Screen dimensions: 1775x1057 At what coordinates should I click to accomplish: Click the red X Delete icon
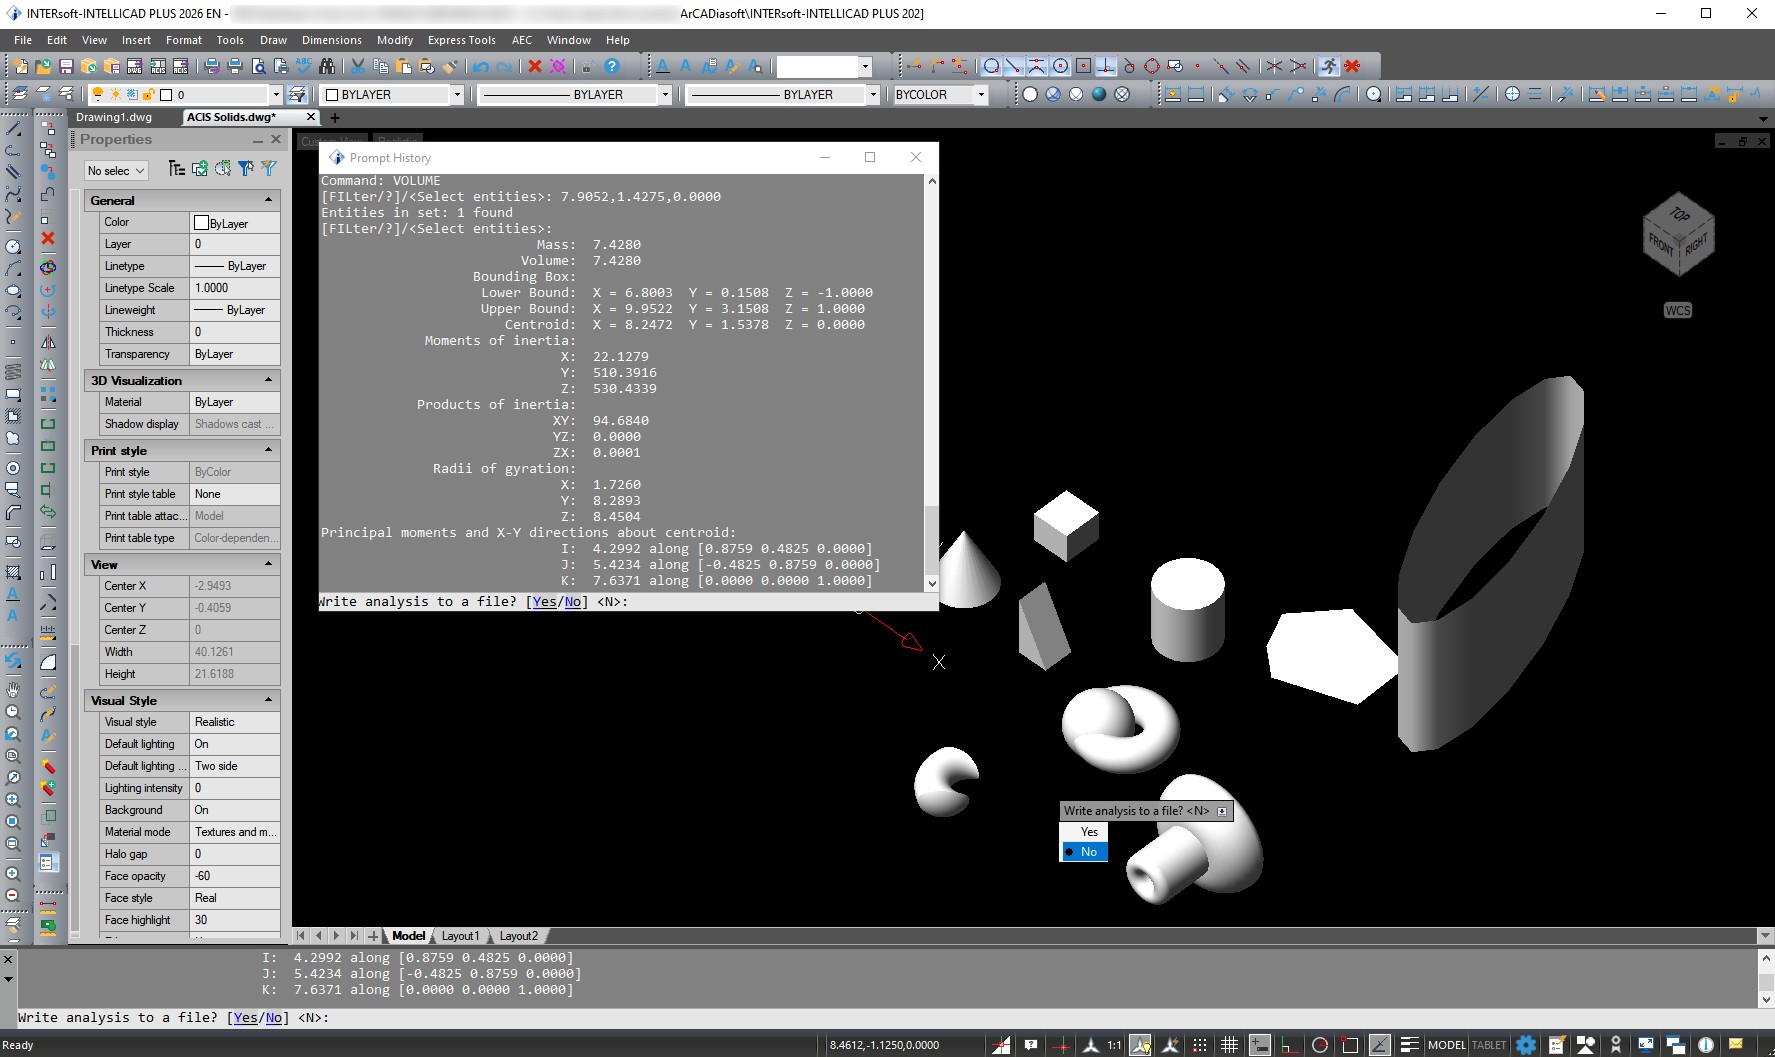pos(535,66)
